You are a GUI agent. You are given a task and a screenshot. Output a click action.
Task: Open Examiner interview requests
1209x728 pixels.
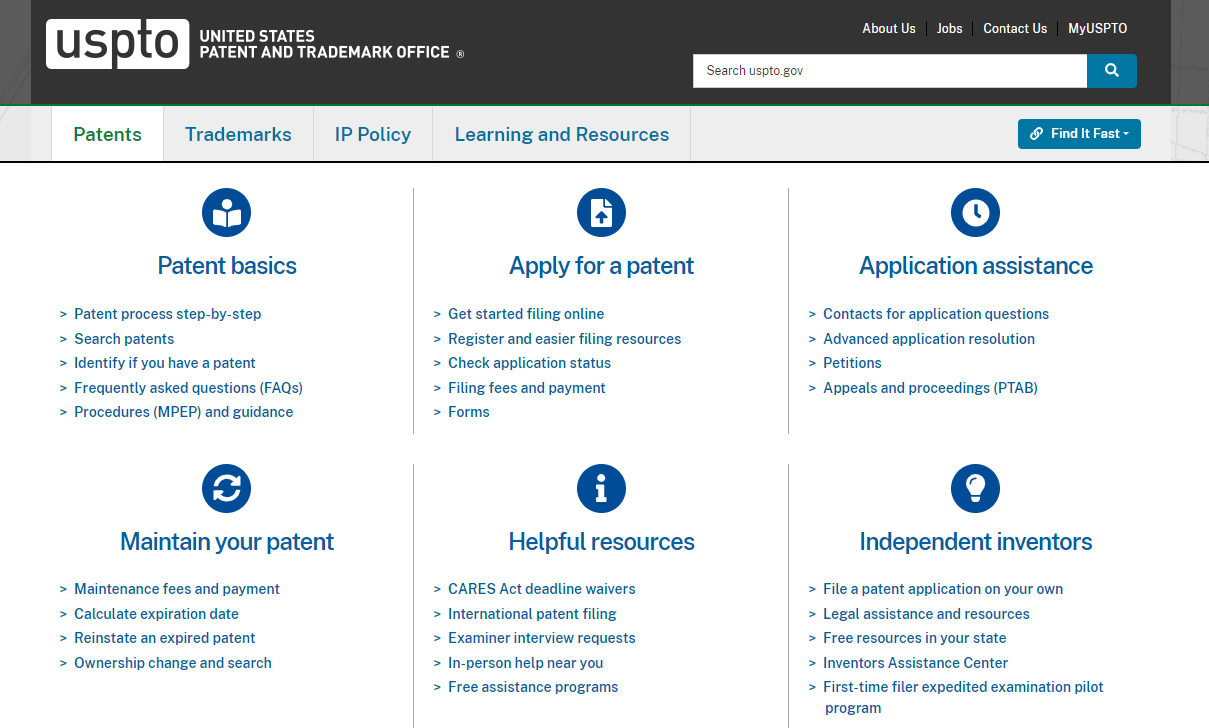point(542,638)
